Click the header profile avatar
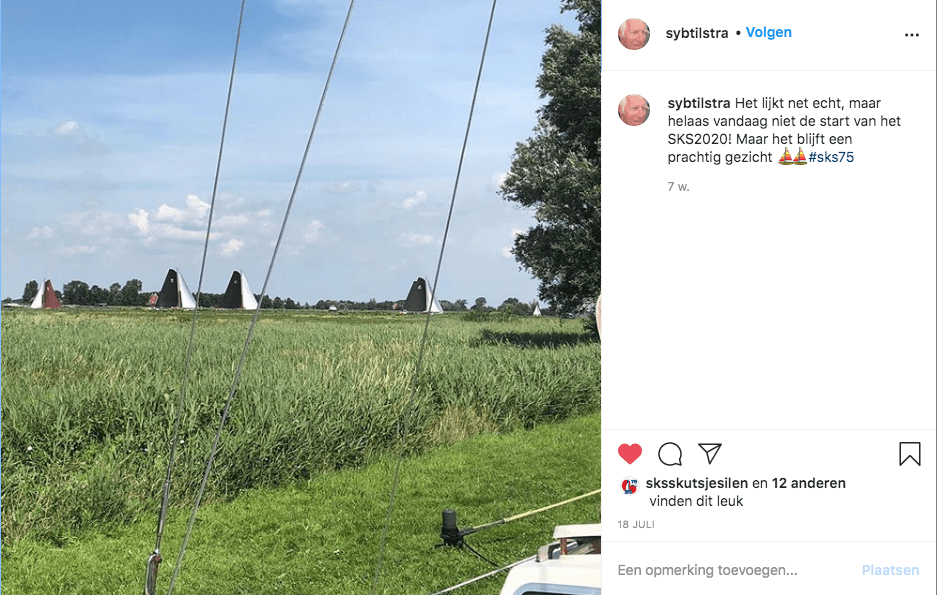The height and width of the screenshot is (595, 937). click(633, 34)
